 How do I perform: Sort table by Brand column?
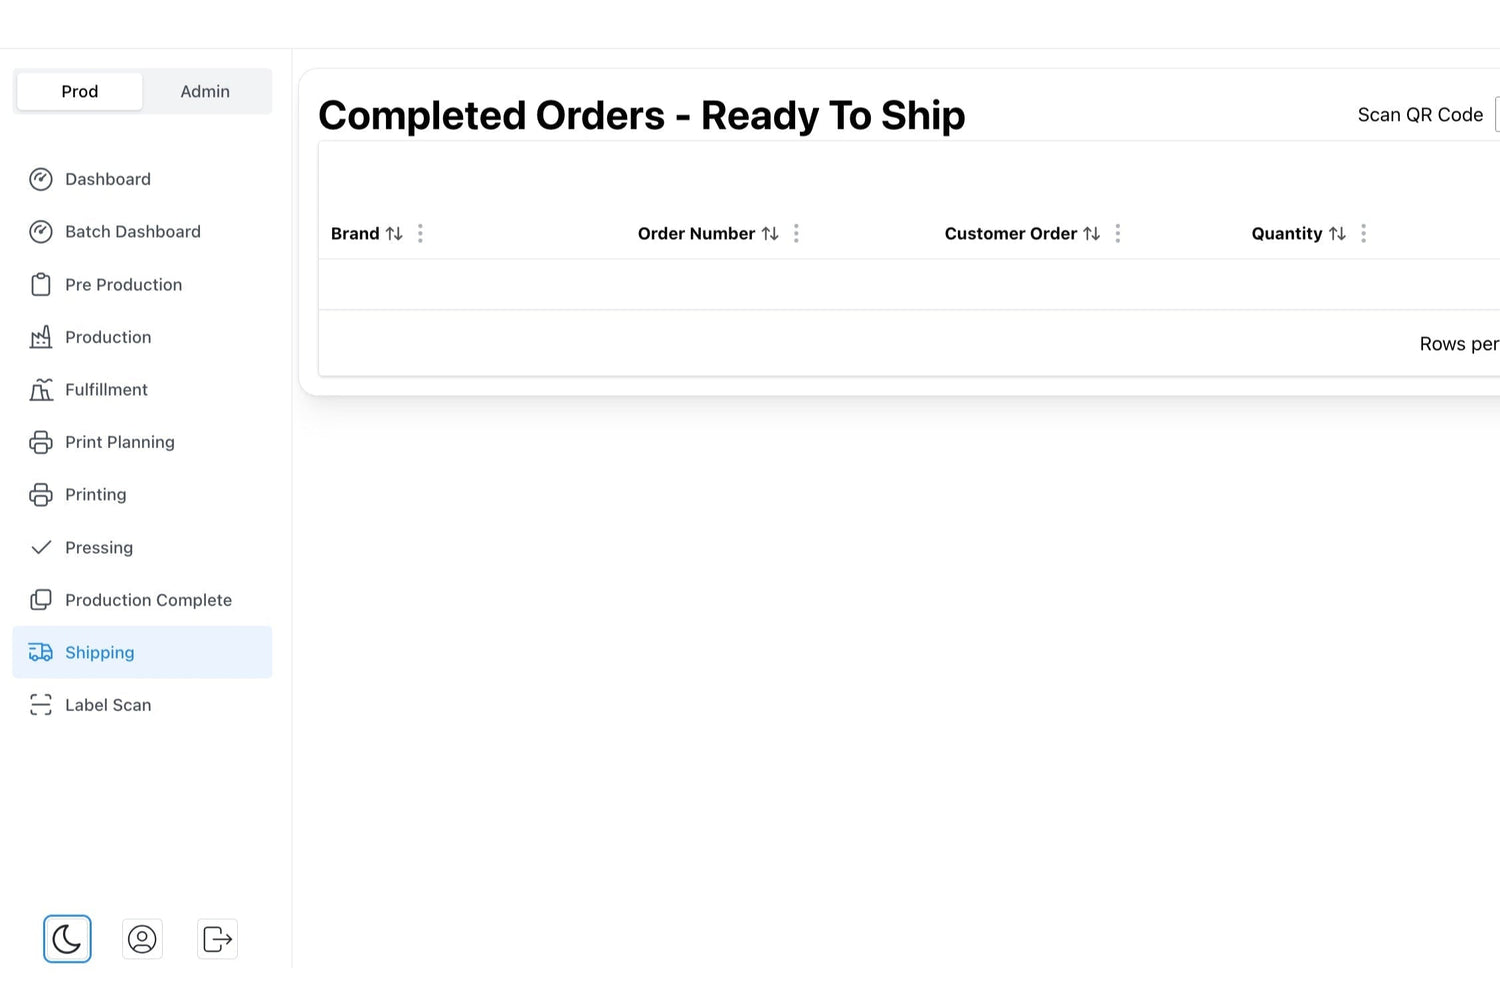394,234
